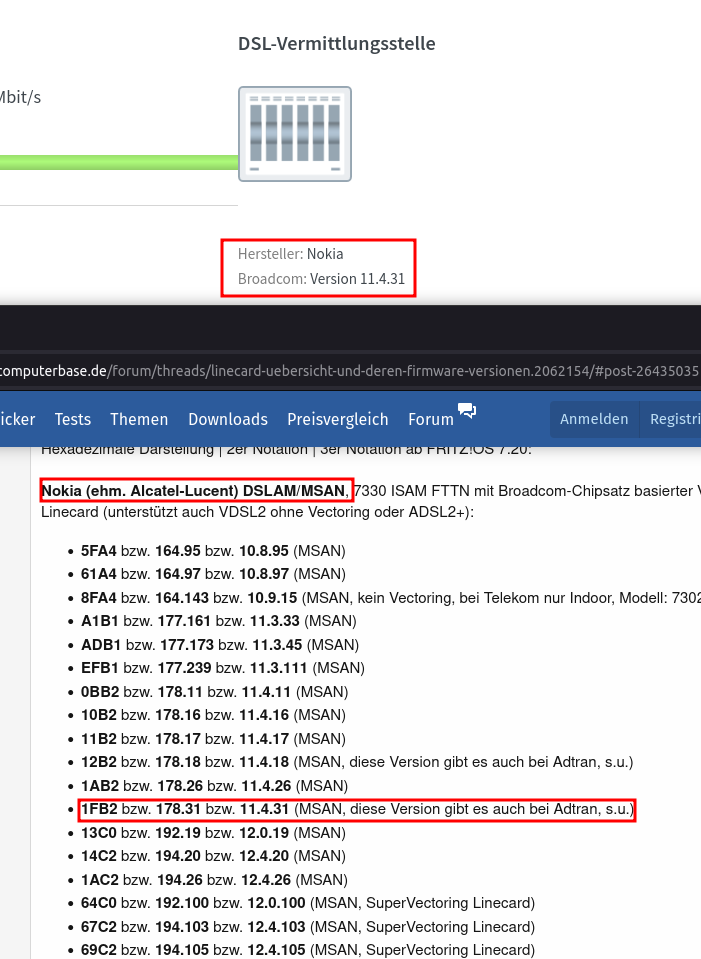The image size is (701, 959).
Task: Select the 1AC2 bzw. 194.26 entry
Action: point(215,880)
